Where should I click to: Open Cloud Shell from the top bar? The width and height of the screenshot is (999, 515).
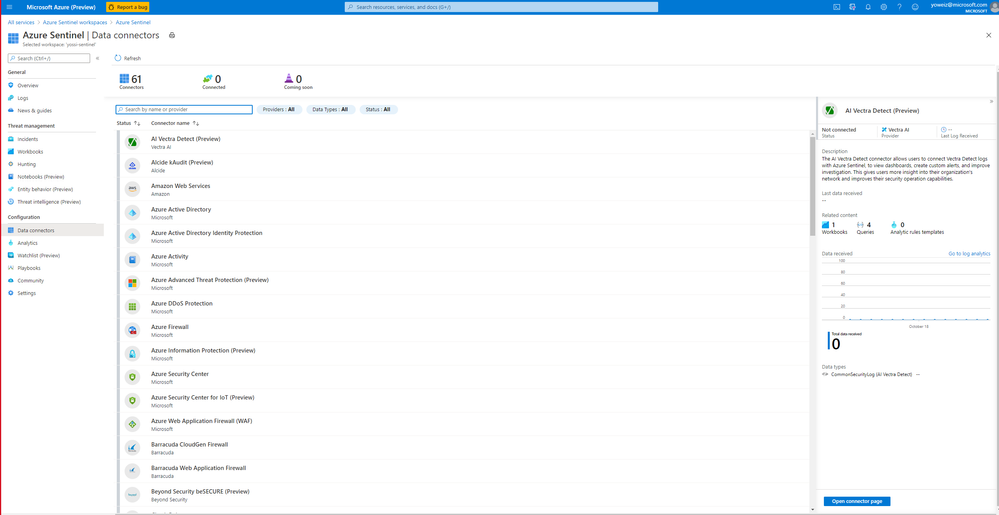[x=837, y=7]
